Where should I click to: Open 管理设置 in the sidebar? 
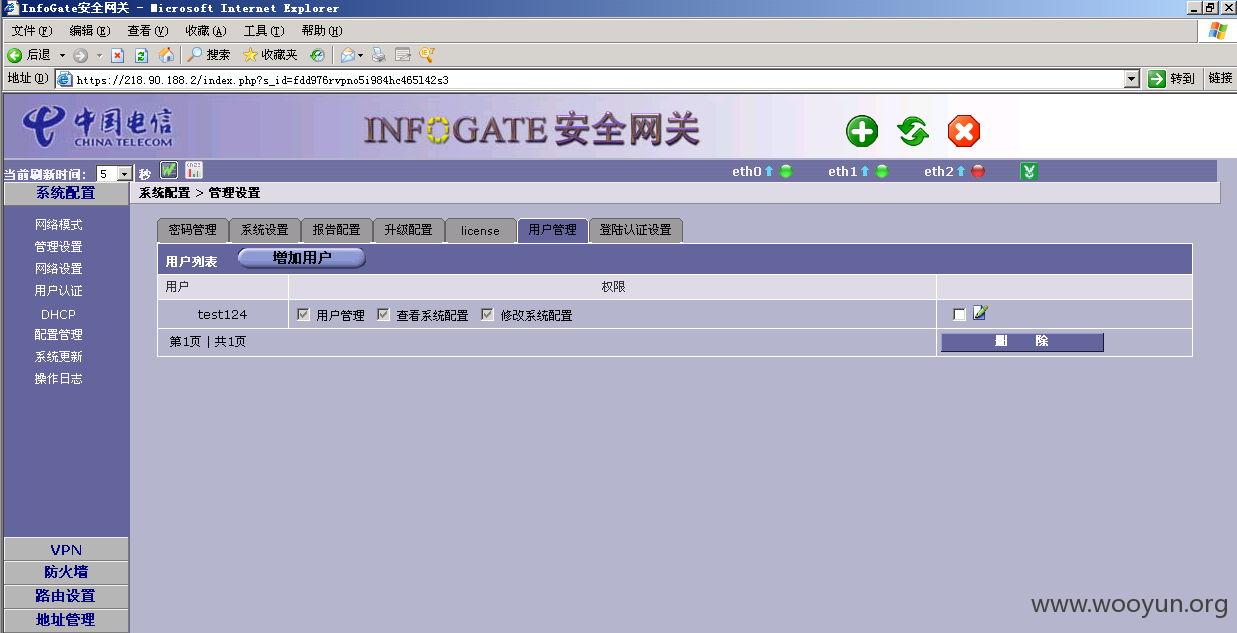click(x=59, y=247)
